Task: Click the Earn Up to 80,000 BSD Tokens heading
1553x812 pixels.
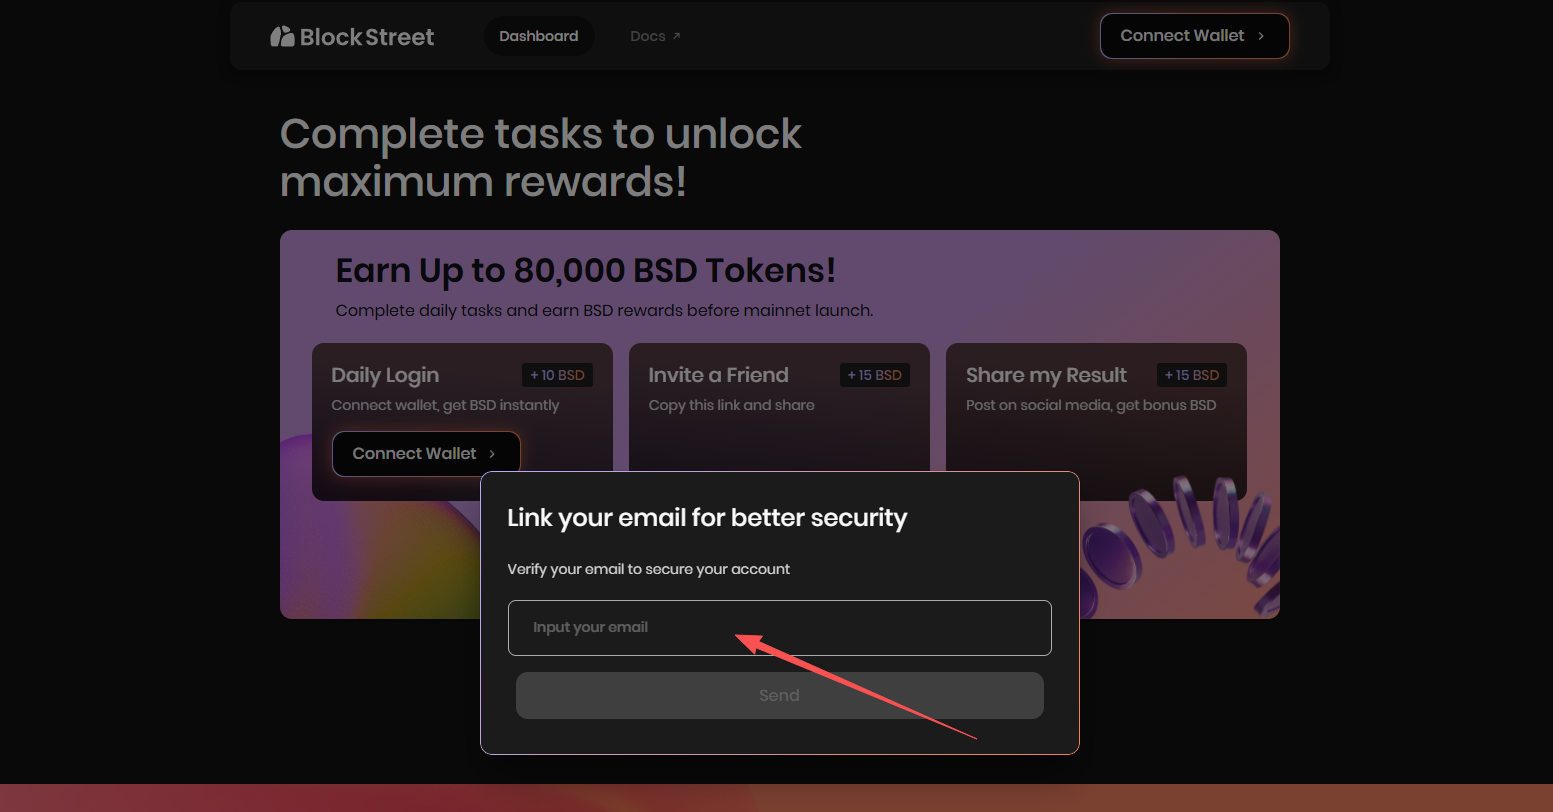Action: (585, 271)
